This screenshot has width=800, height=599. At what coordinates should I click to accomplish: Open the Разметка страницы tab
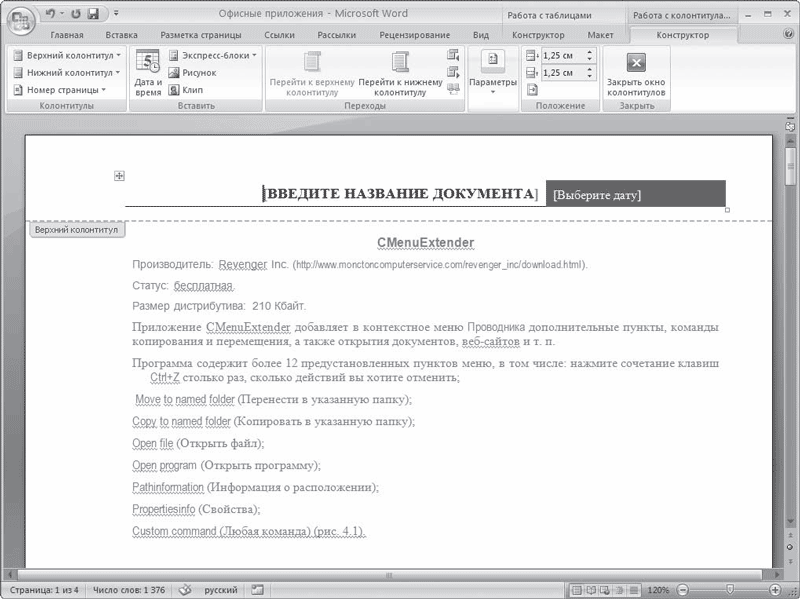tap(201, 35)
